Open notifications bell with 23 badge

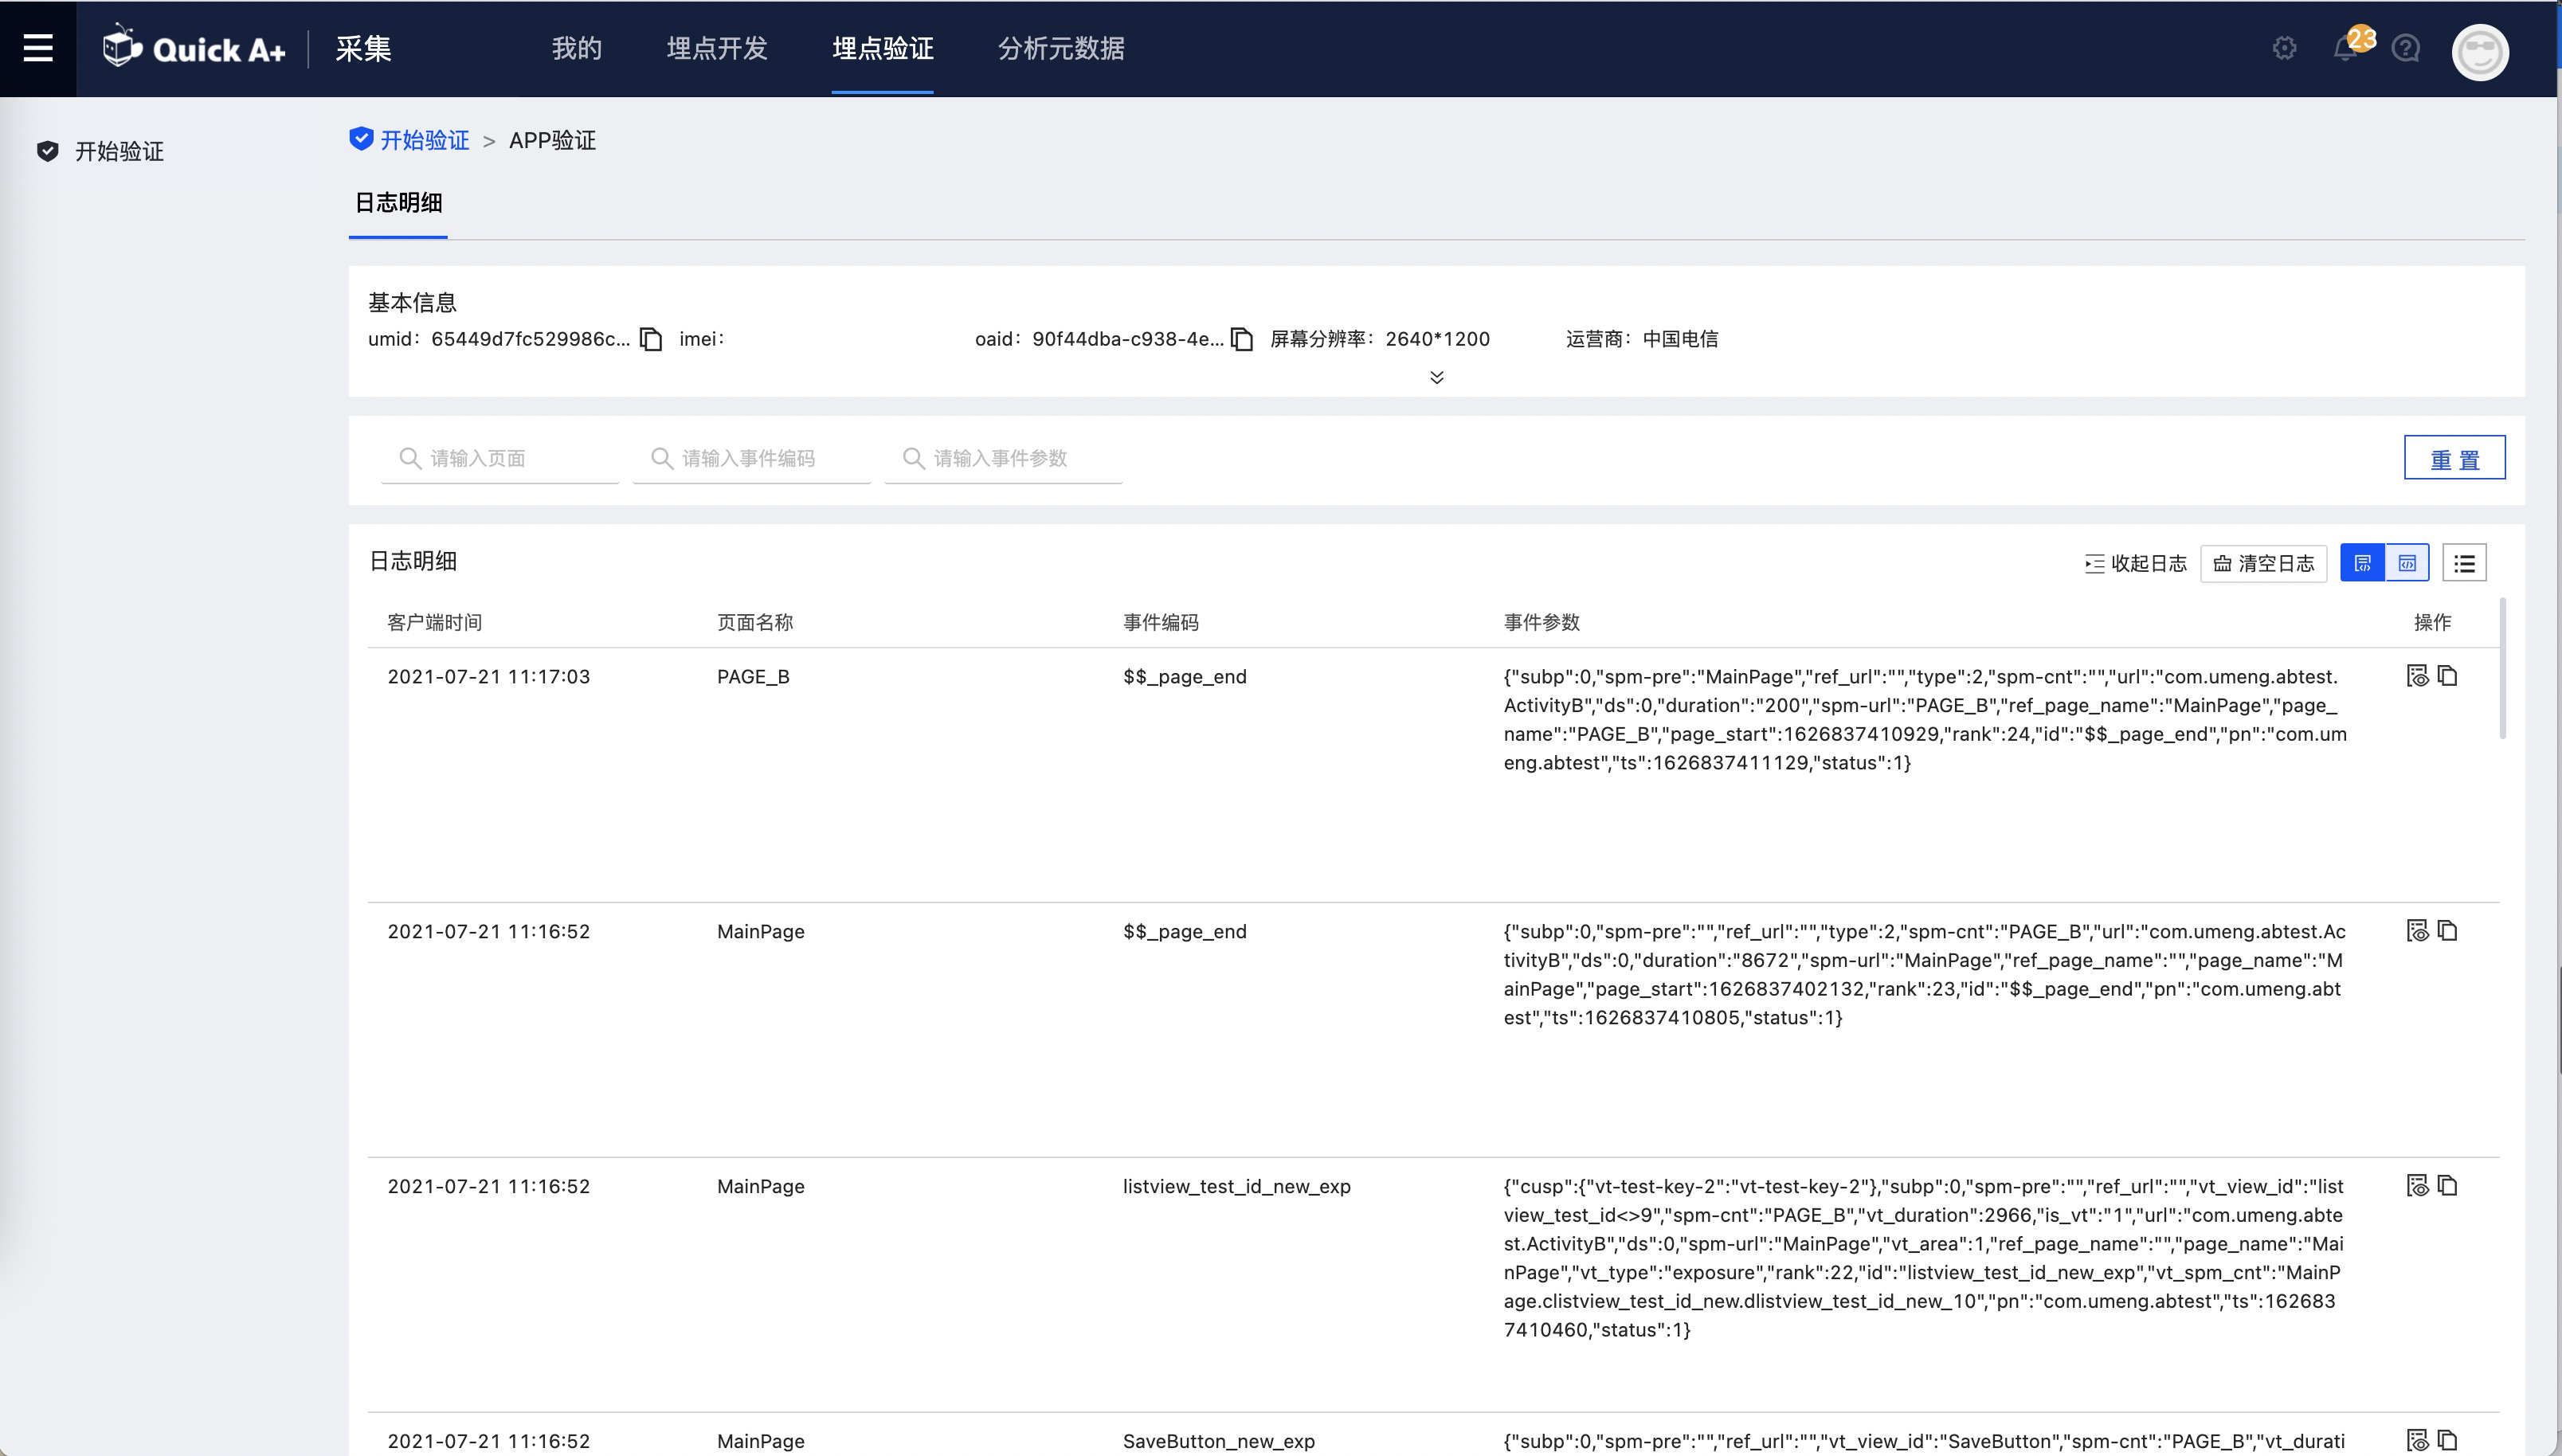click(x=2346, y=48)
